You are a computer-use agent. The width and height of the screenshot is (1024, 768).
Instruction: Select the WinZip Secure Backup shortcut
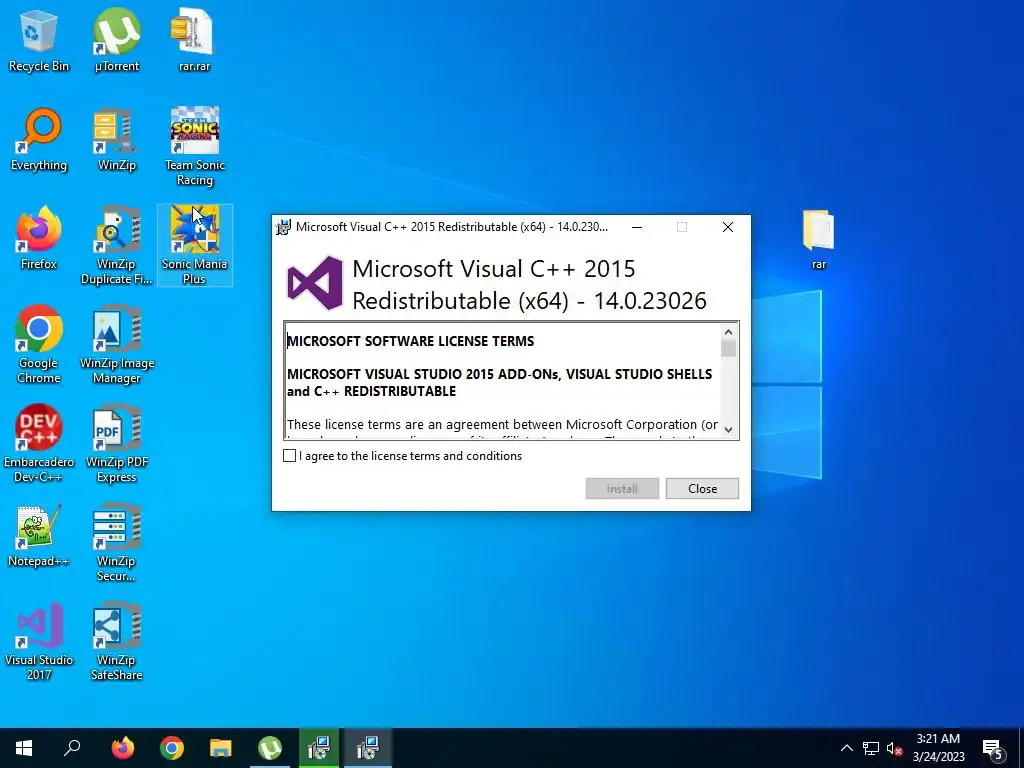point(116,543)
